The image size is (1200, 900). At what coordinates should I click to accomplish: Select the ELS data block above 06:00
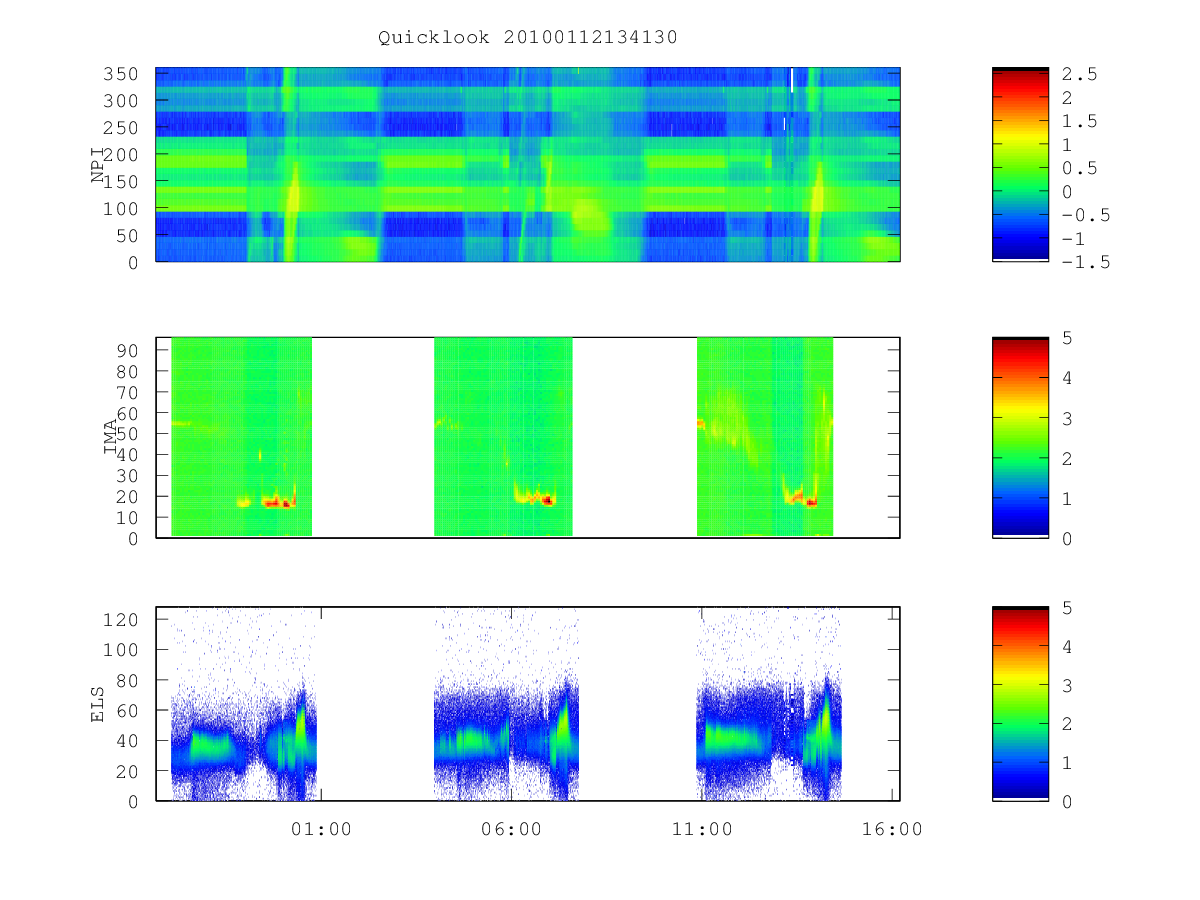[506, 704]
